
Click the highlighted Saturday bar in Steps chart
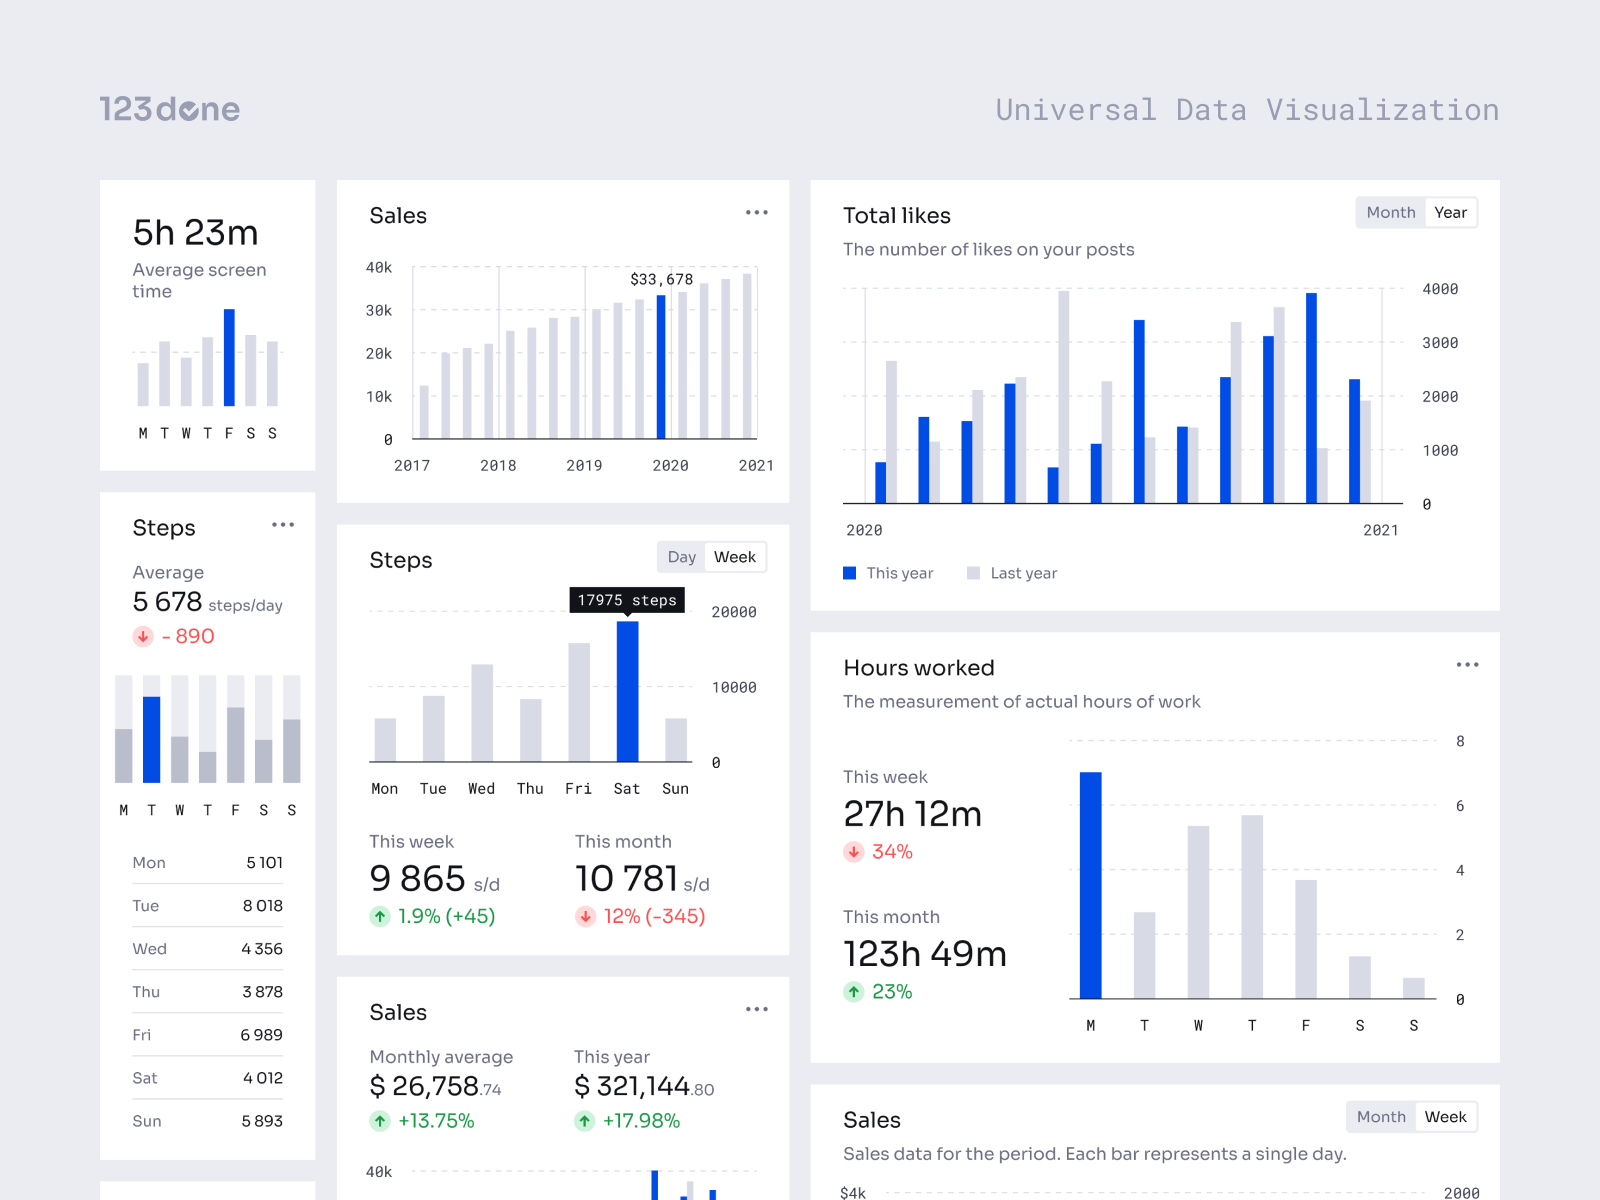pos(627,690)
